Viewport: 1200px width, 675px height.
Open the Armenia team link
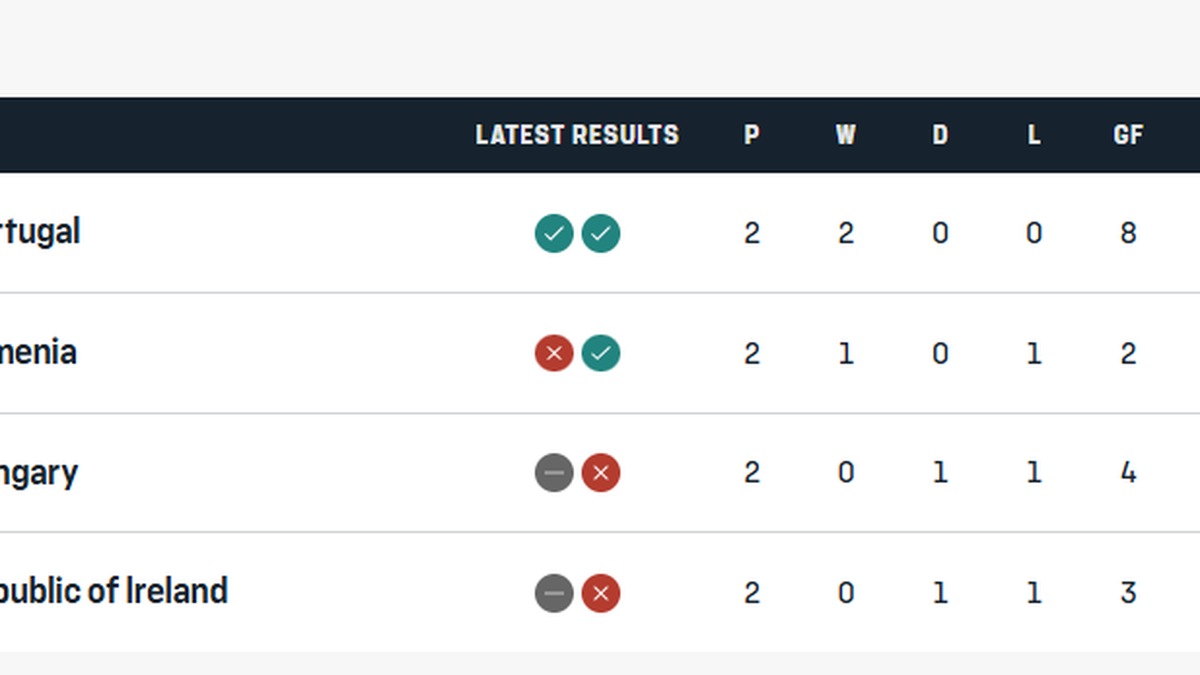36,352
